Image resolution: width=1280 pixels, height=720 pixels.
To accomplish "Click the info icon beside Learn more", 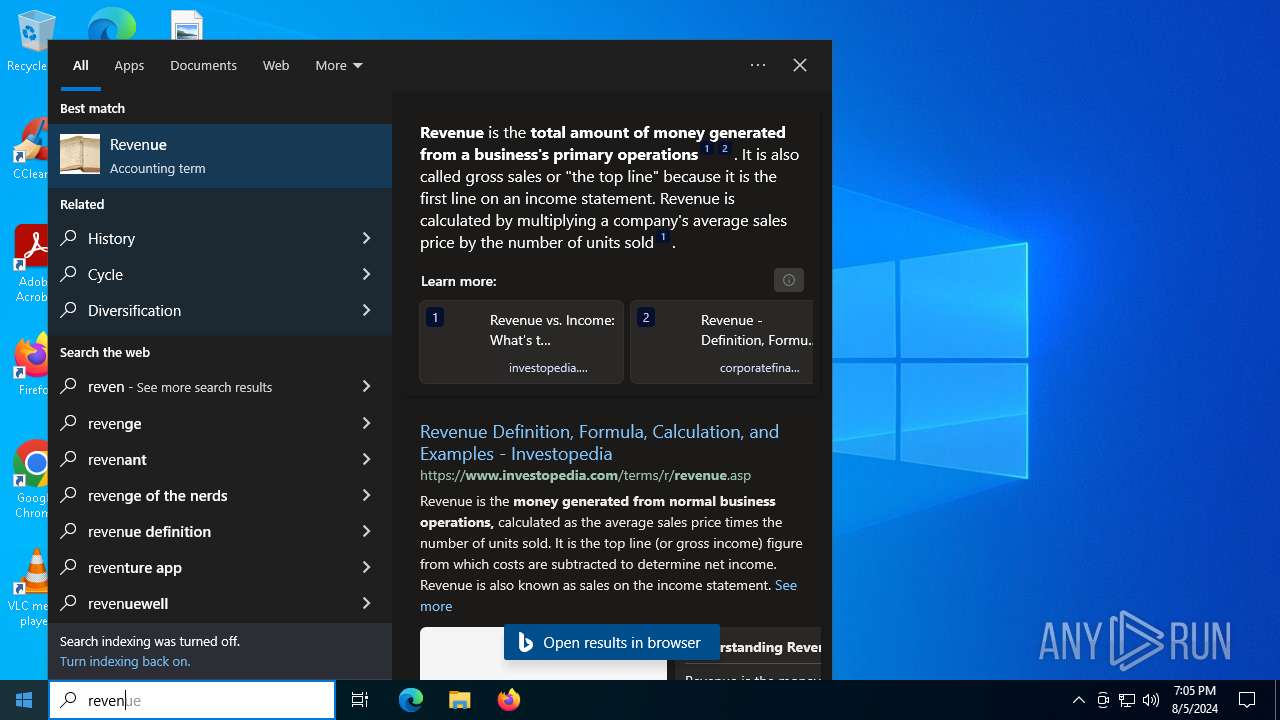I will pos(789,280).
